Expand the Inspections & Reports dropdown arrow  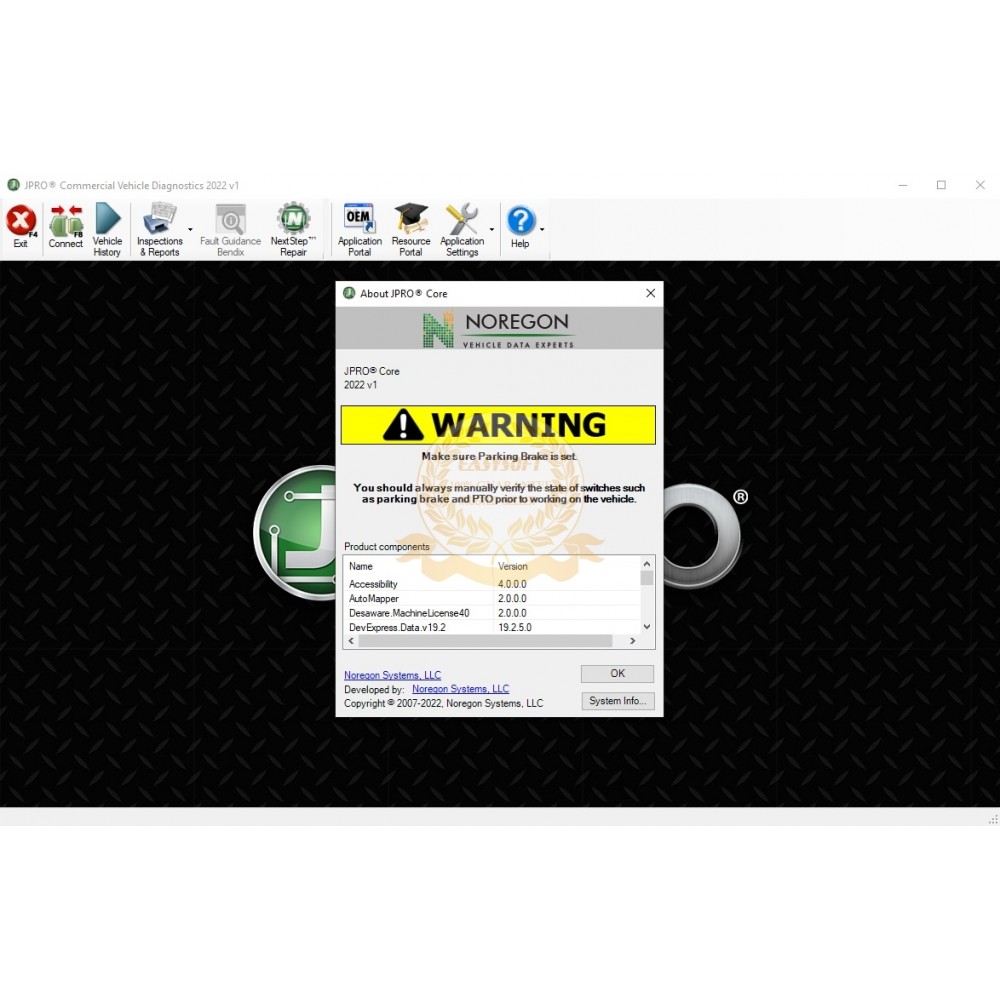pyautogui.click(x=190, y=230)
